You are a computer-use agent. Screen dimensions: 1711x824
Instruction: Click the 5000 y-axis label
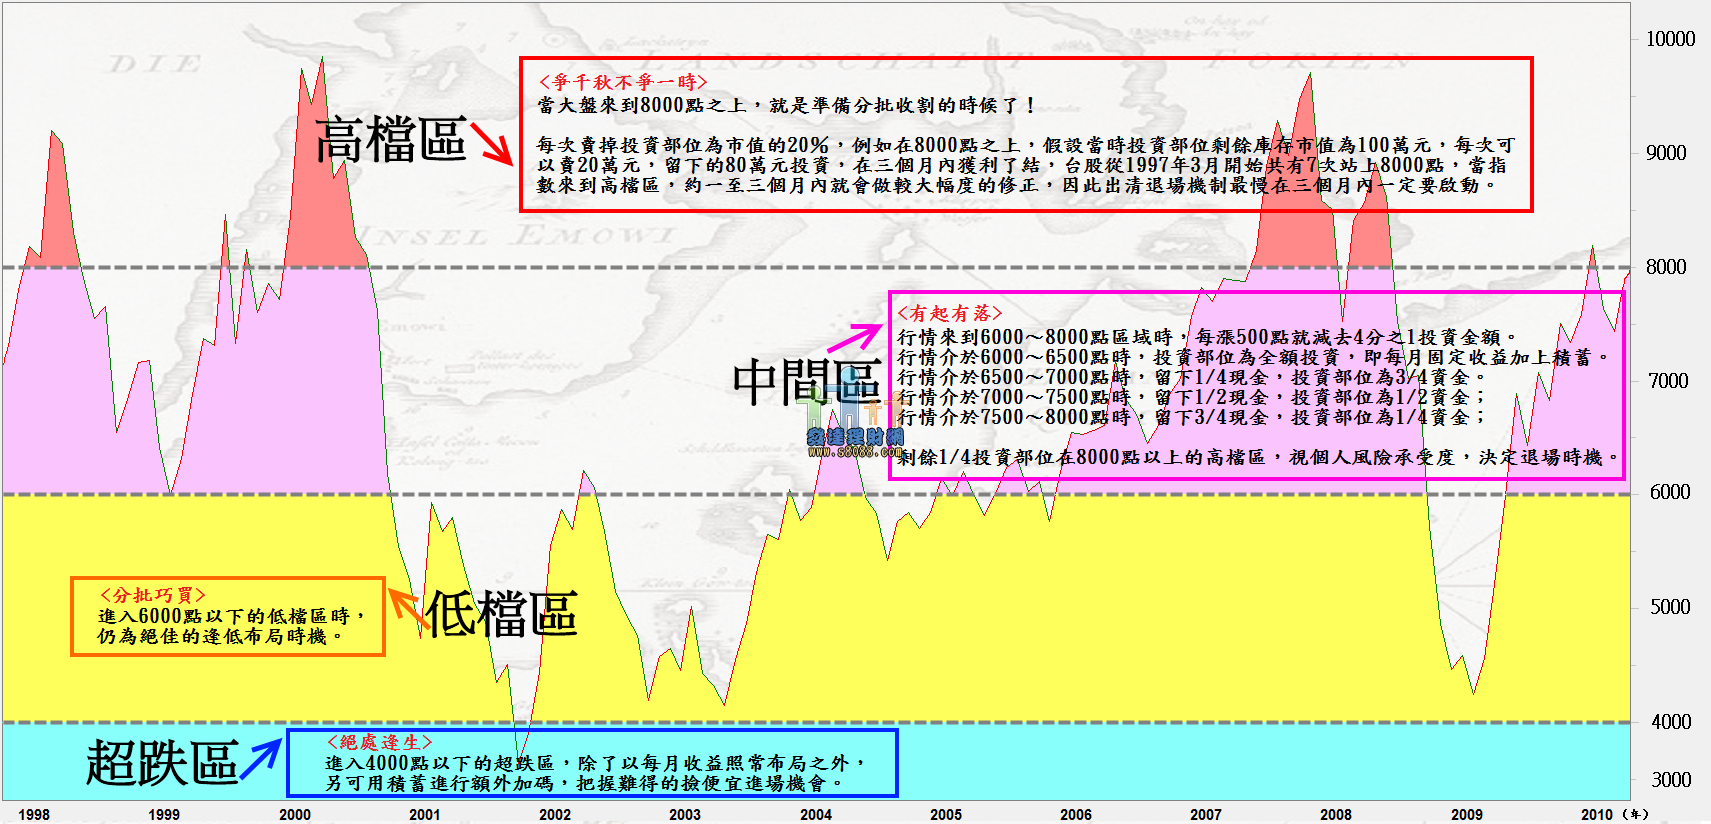click(1670, 607)
